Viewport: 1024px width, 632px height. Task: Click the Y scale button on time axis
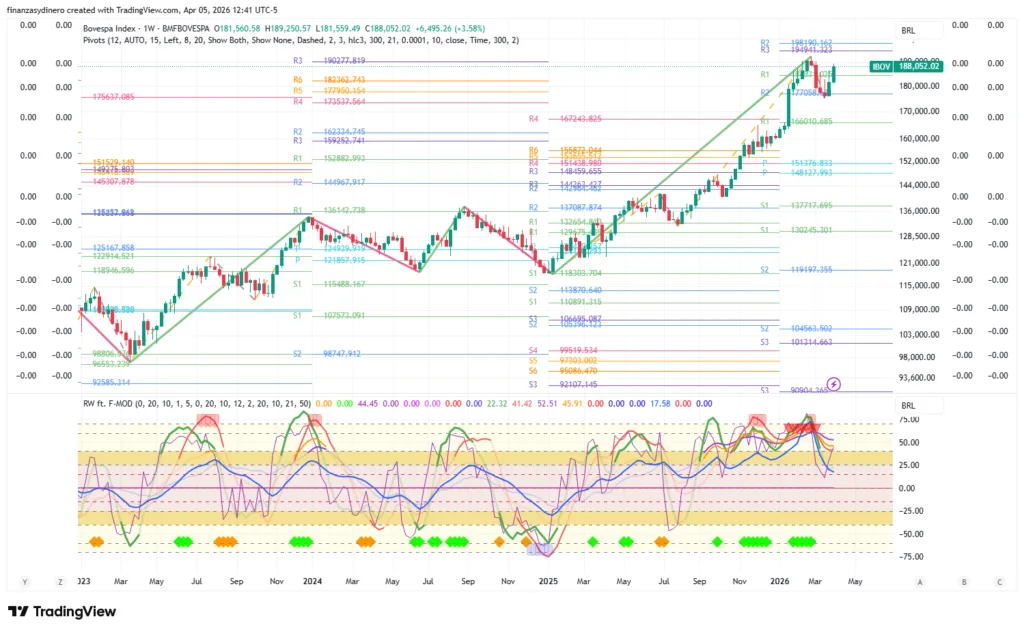(26, 580)
